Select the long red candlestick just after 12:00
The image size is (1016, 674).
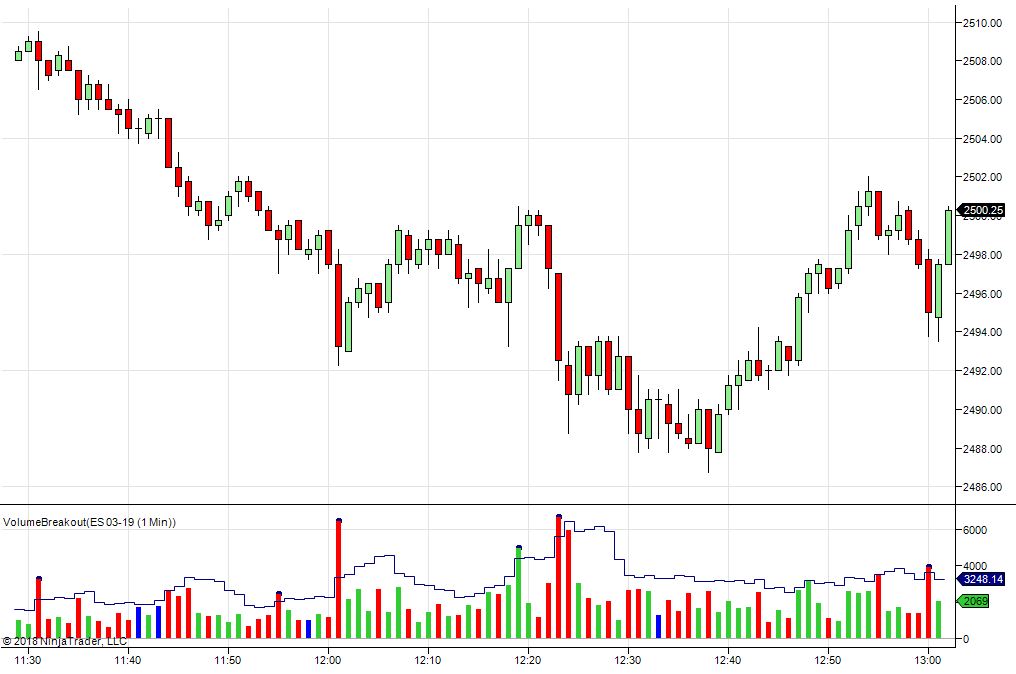click(x=338, y=305)
